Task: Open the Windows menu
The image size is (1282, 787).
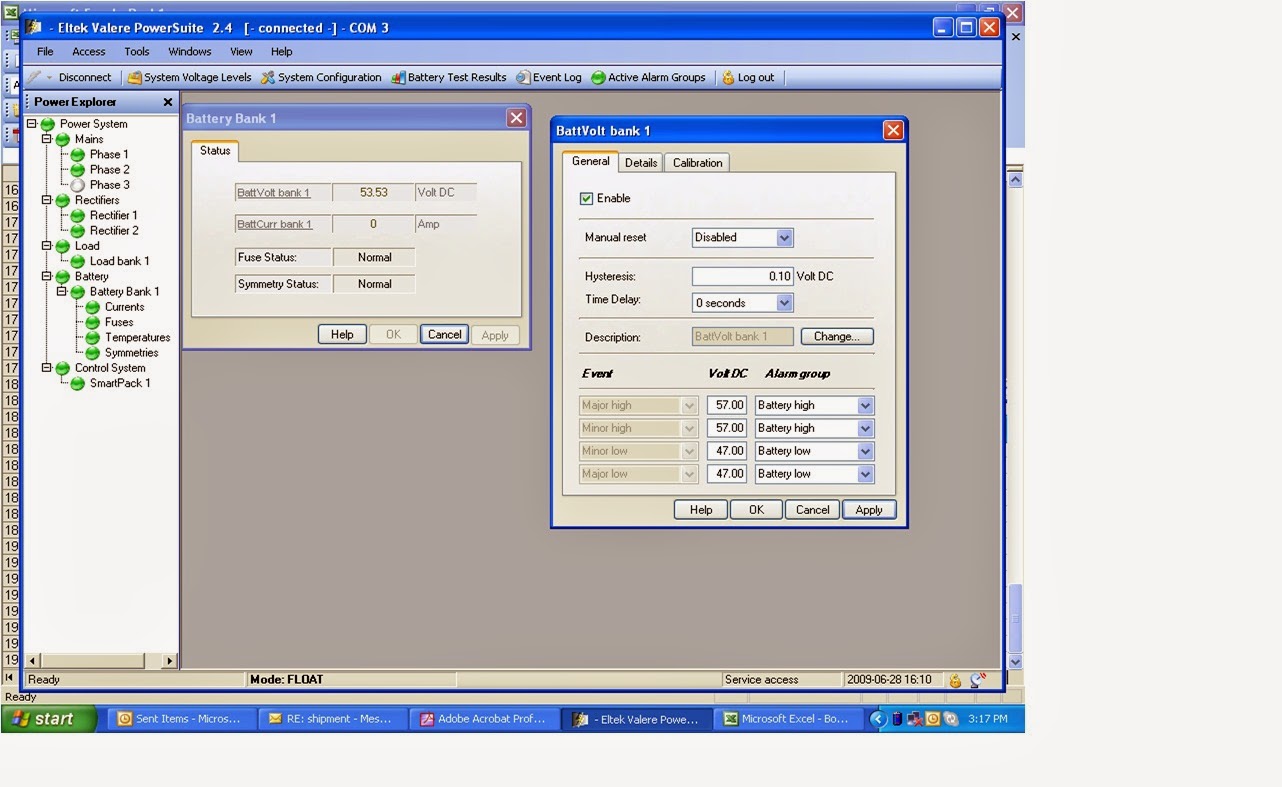Action: pyautogui.click(x=190, y=52)
